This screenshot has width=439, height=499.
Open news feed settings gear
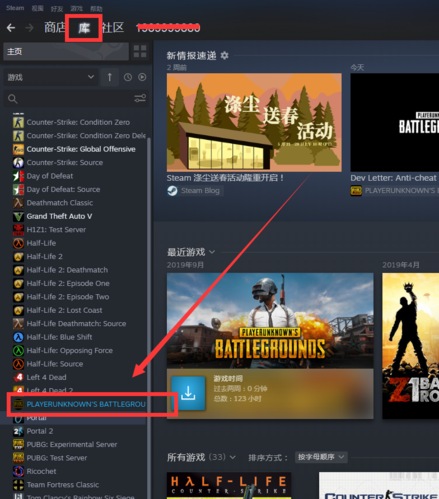225,56
